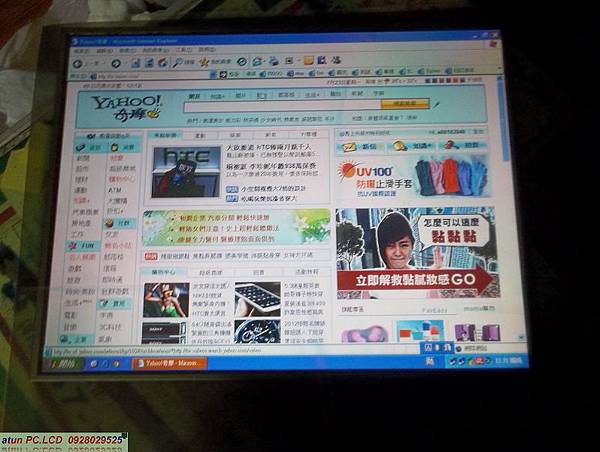The width and height of the screenshot is (600, 452).
Task: Click the IME language indicator in taskbar
Action: coord(430,361)
